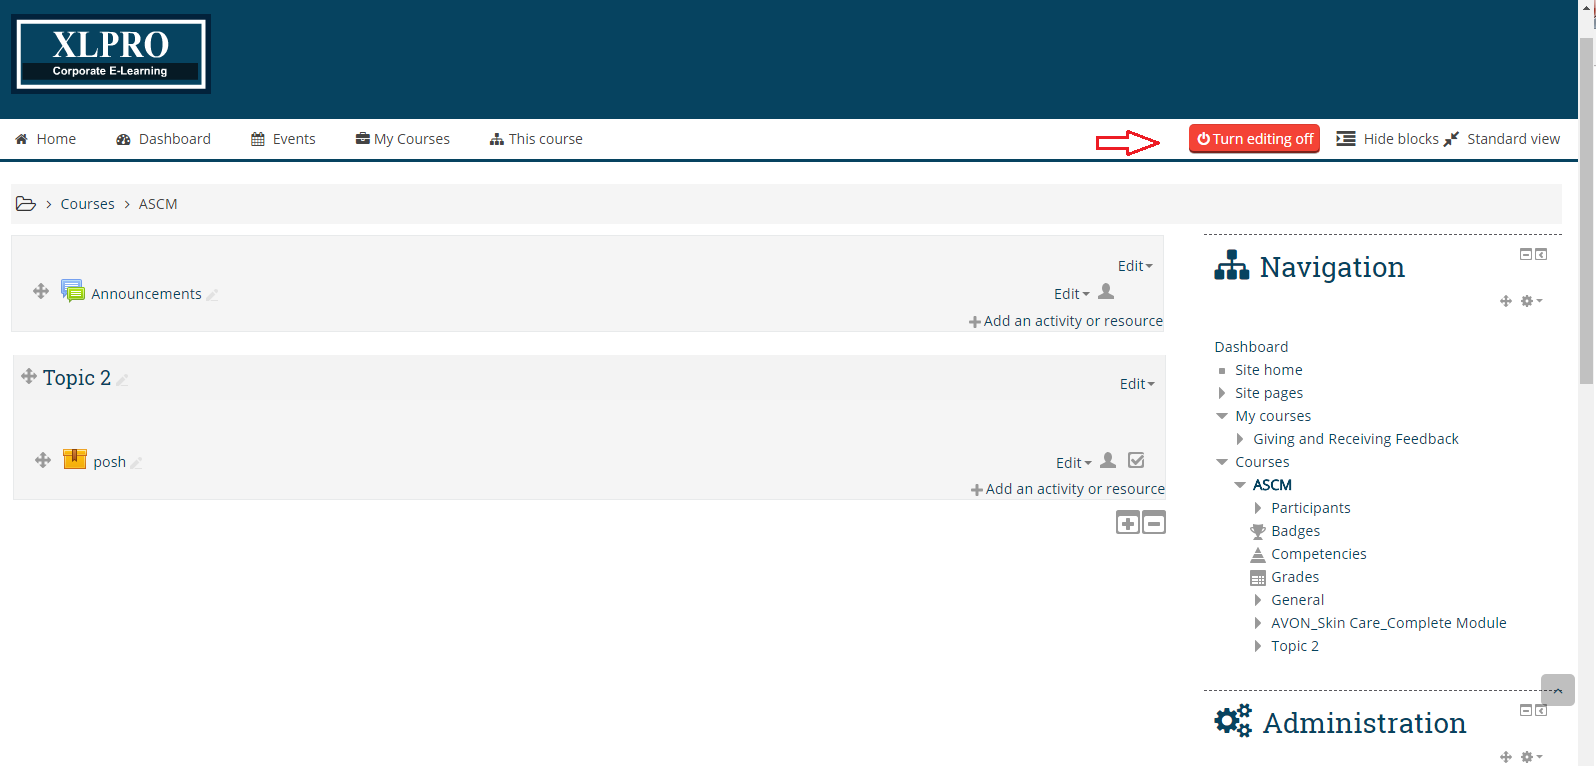The width and height of the screenshot is (1596, 766).
Task: Click move icon beside Announcements
Action: tap(41, 291)
